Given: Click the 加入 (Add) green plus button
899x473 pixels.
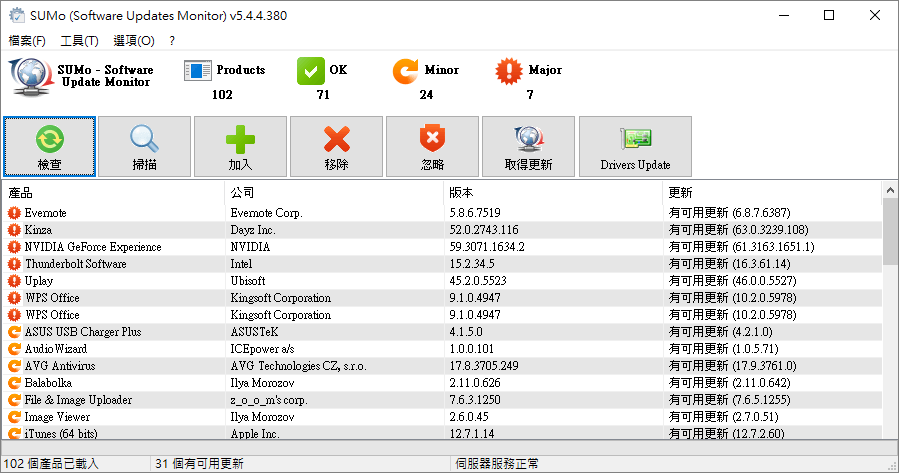Looking at the screenshot, I should tap(240, 147).
